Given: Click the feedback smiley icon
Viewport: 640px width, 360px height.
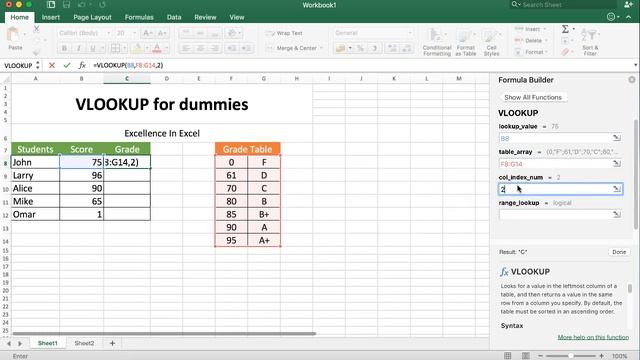Looking at the screenshot, I should click(611, 17).
